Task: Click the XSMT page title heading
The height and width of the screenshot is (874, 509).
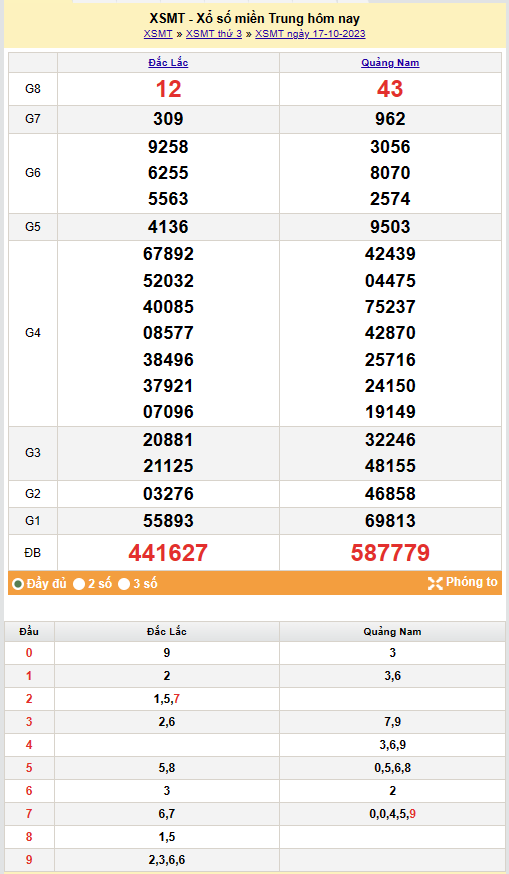Action: pos(255,19)
